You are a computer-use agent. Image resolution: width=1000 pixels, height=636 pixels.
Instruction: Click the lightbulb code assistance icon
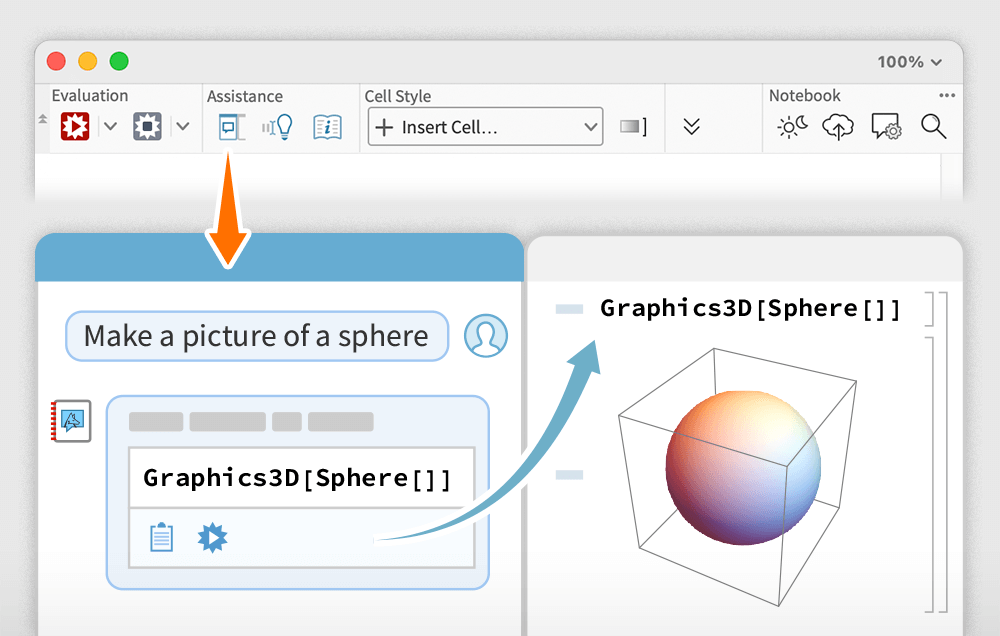pos(277,127)
